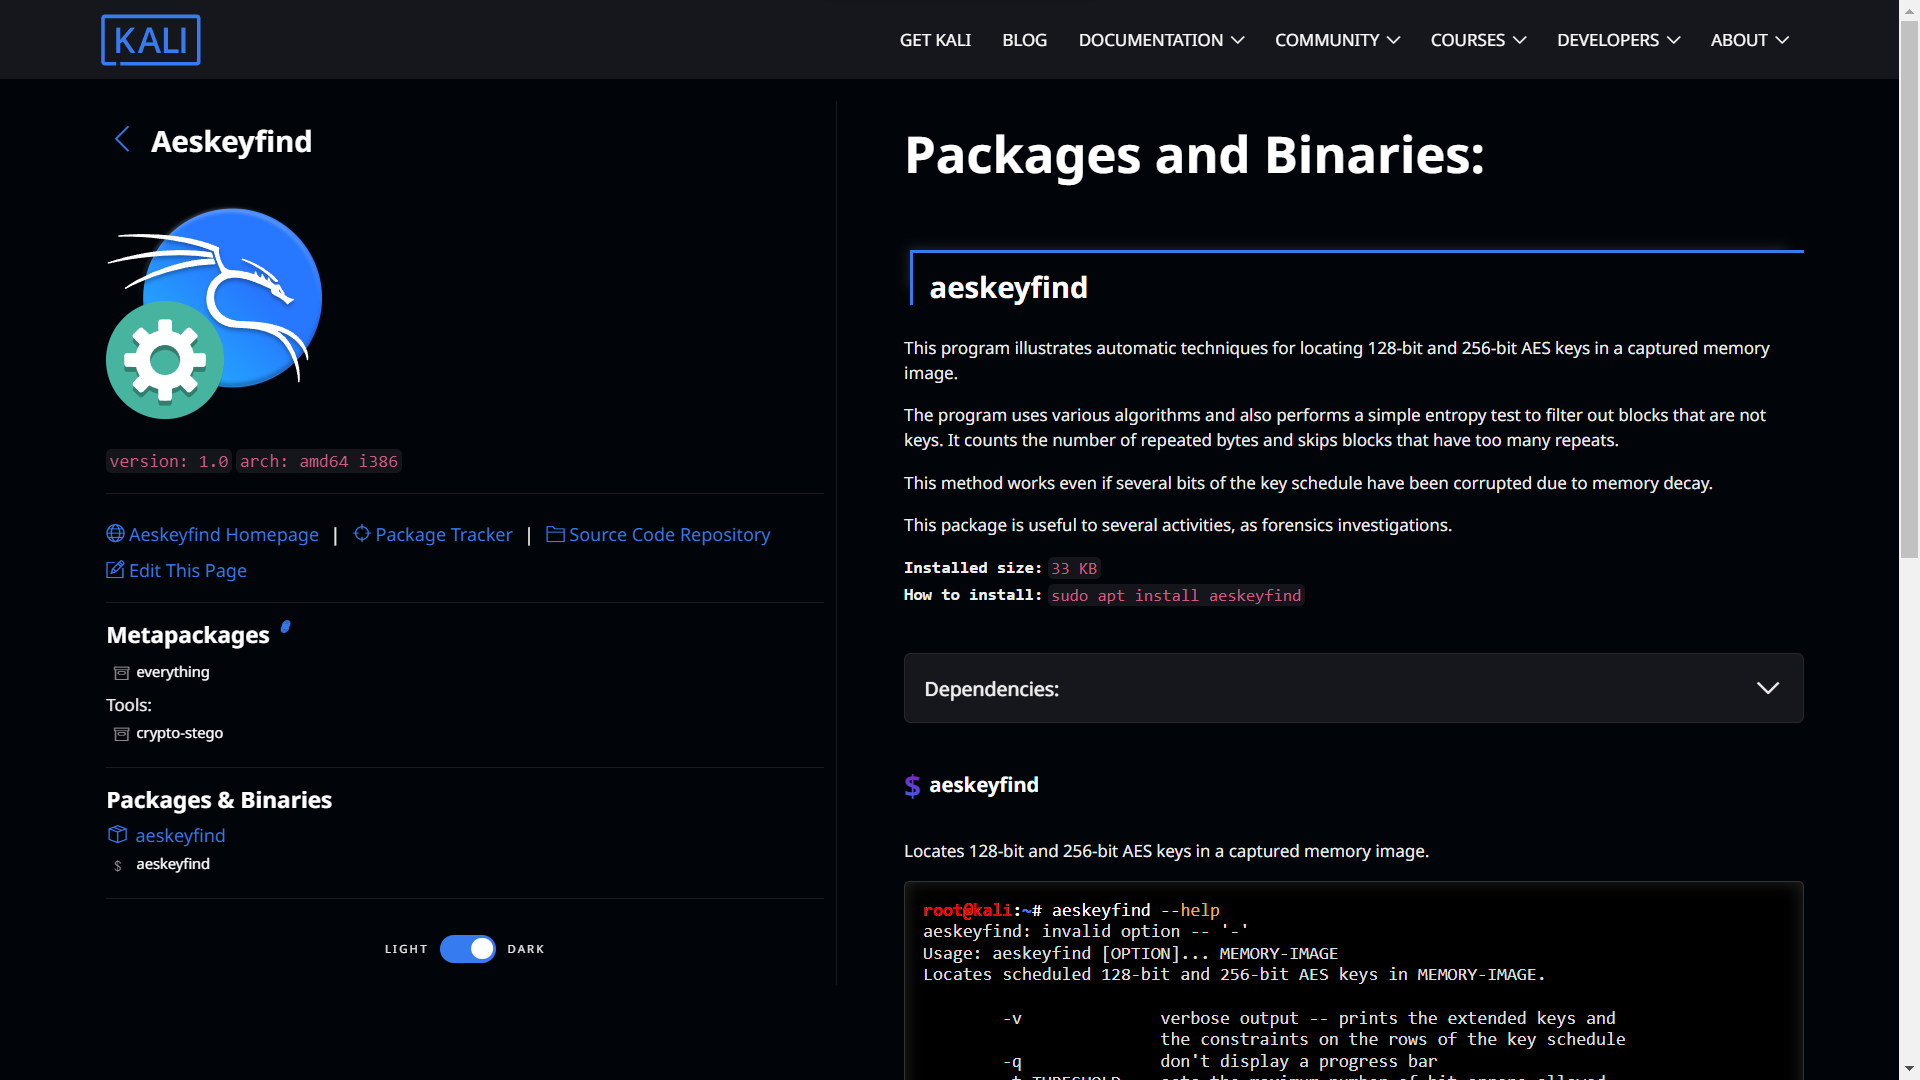Click the everything metapackage icon
Image resolution: width=1920 pixels, height=1080 pixels.
point(120,671)
